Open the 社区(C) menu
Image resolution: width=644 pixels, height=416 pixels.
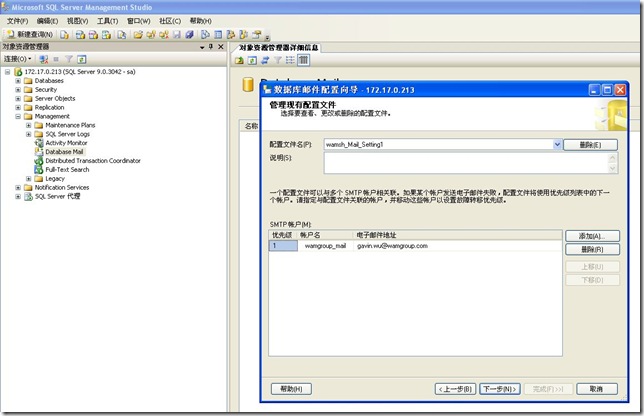click(x=170, y=21)
